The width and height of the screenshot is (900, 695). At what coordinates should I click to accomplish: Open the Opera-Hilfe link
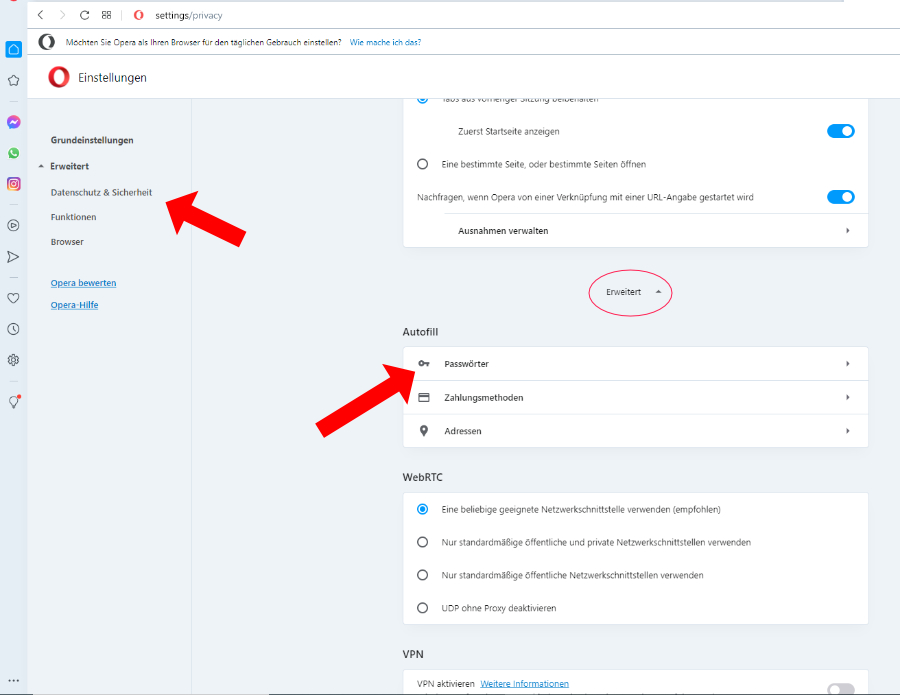[74, 305]
